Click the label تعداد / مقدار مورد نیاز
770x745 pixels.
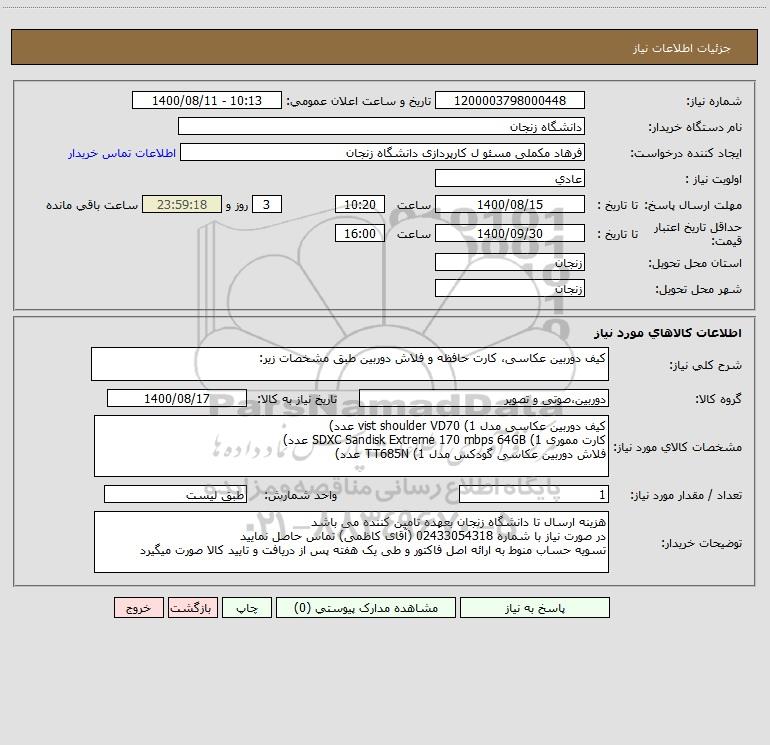click(x=686, y=496)
